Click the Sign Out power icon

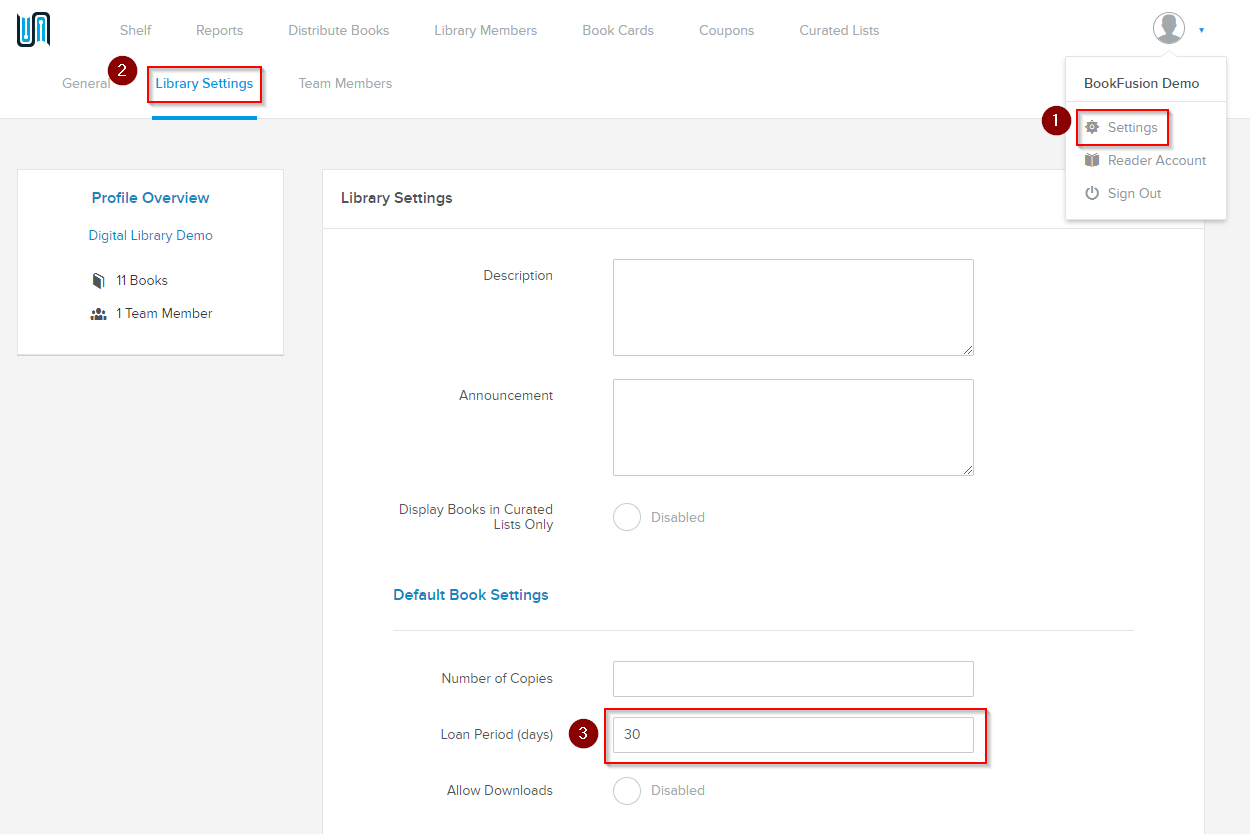click(1092, 193)
